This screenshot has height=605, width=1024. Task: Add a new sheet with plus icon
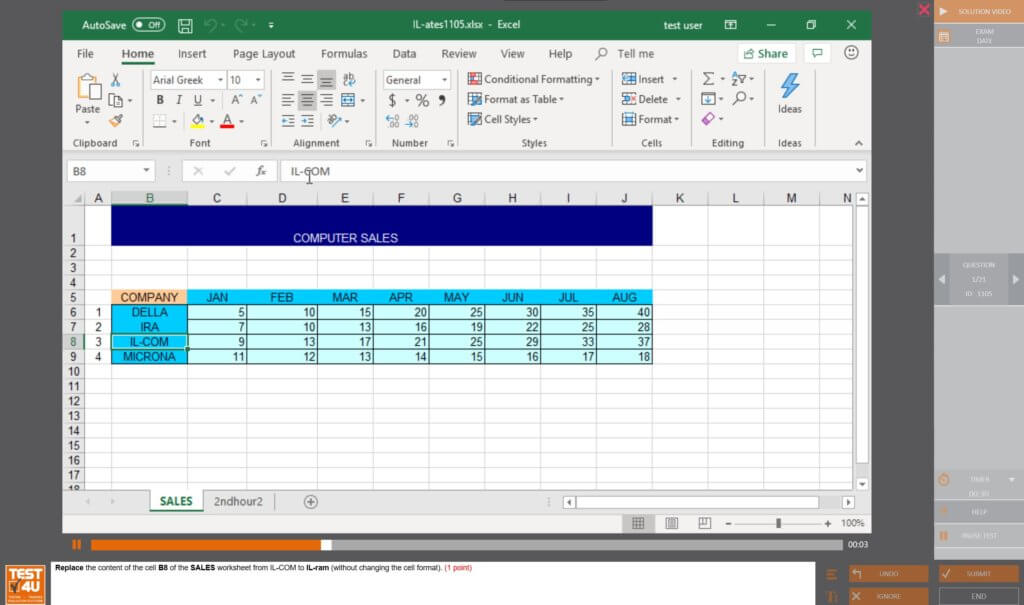(x=310, y=502)
